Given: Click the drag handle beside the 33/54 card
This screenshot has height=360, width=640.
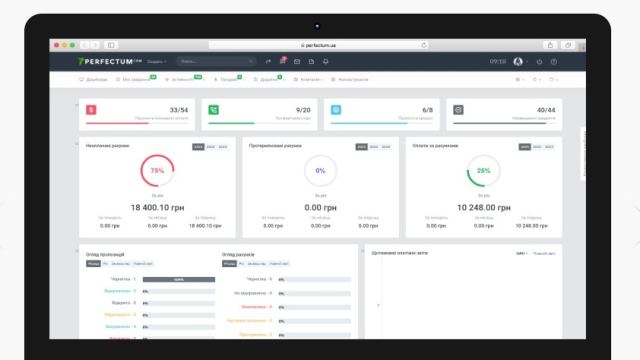Looking at the screenshot, I should tap(76, 105).
